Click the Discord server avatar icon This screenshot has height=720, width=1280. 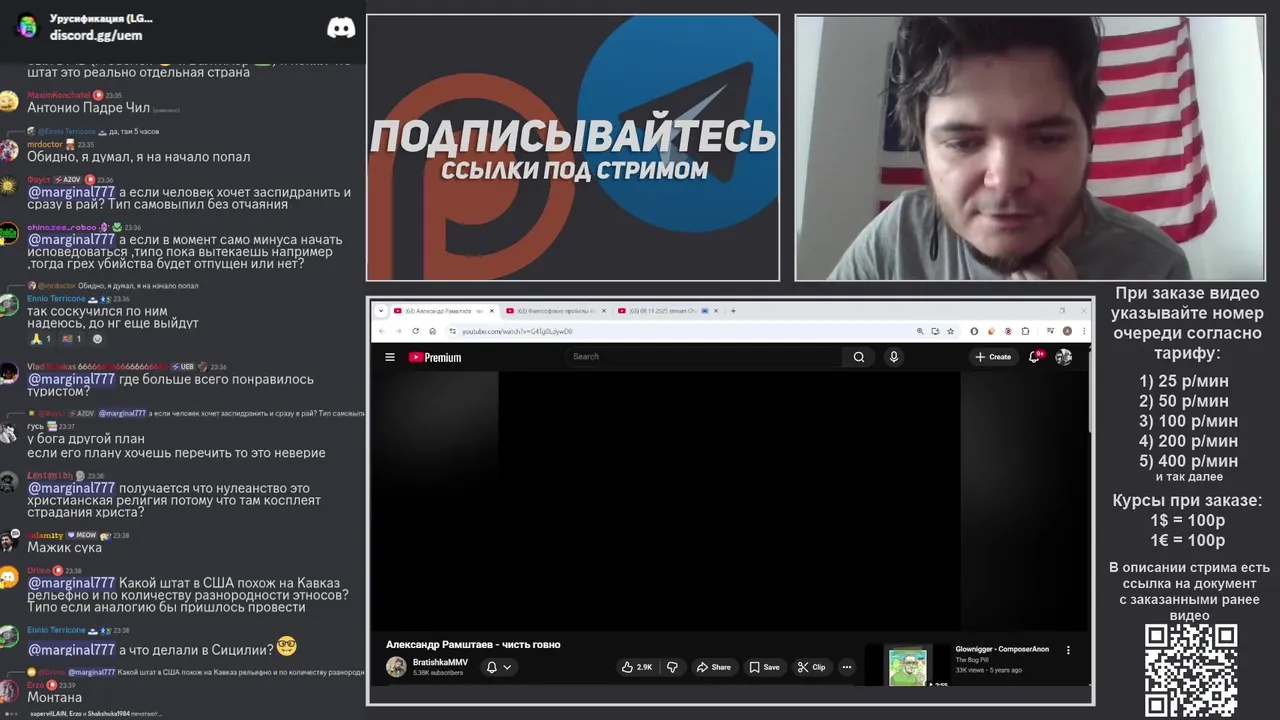tap(27, 26)
